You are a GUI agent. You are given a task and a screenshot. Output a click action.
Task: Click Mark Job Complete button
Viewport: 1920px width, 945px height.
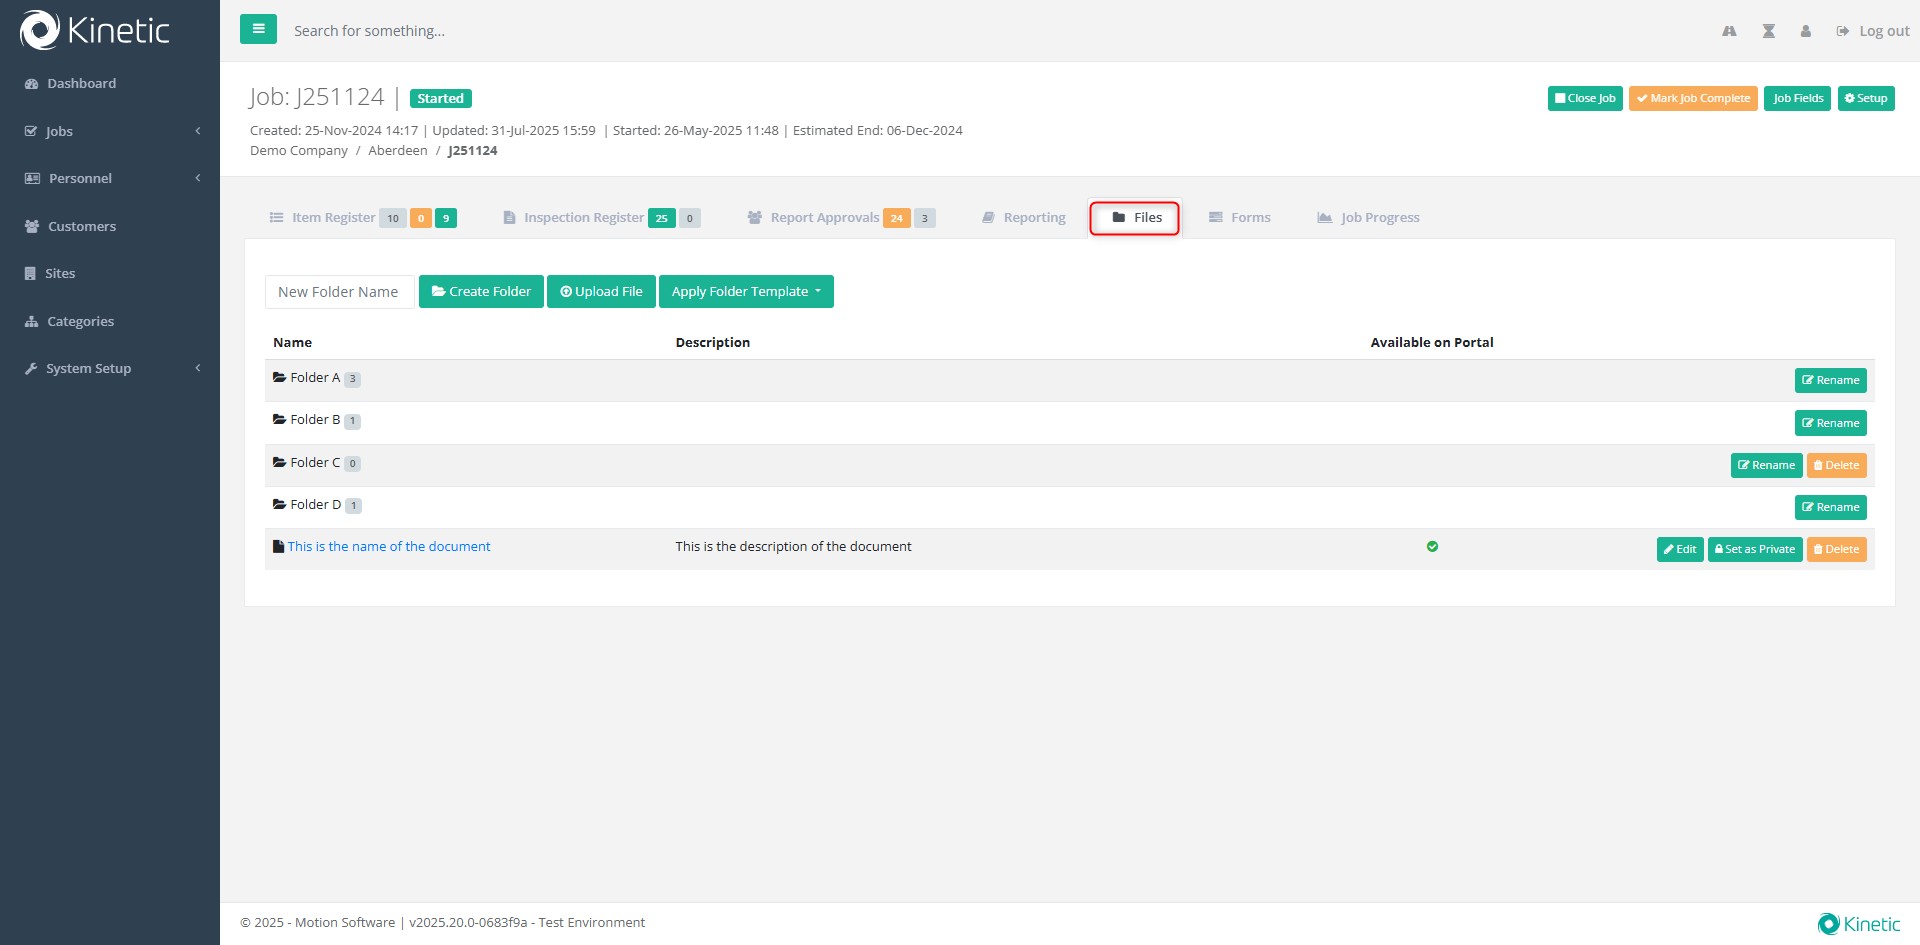coord(1693,98)
